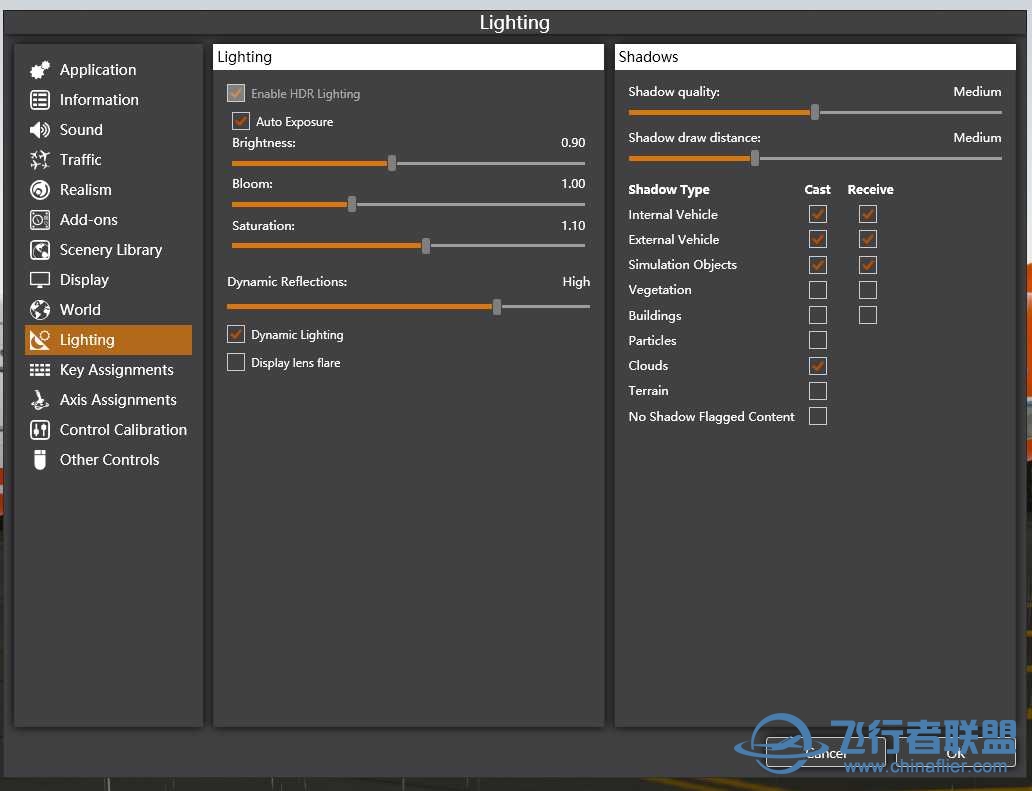1032x791 pixels.
Task: Click the Application gear icon in sidebar
Action: (x=40, y=70)
